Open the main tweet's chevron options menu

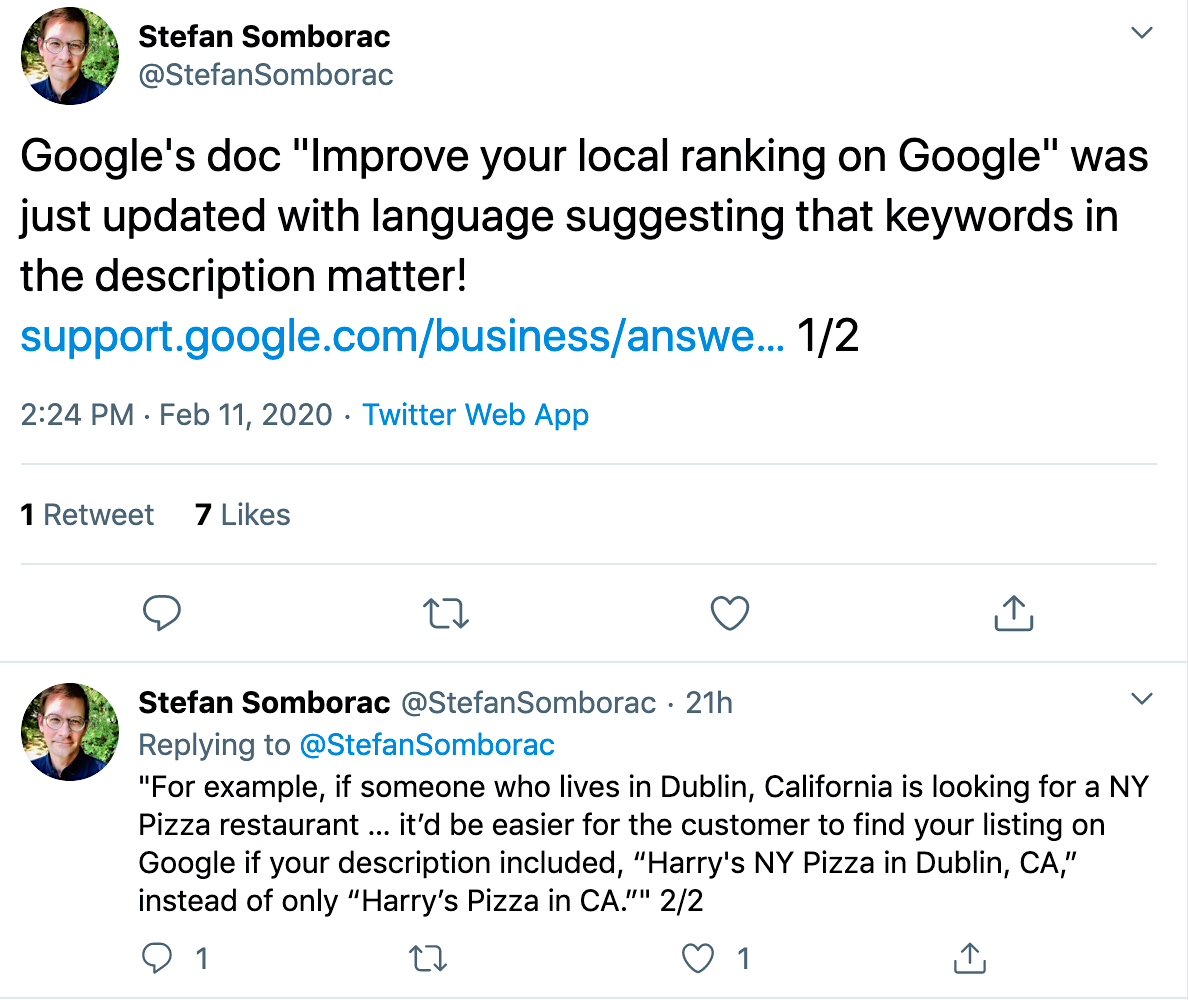coord(1141,33)
